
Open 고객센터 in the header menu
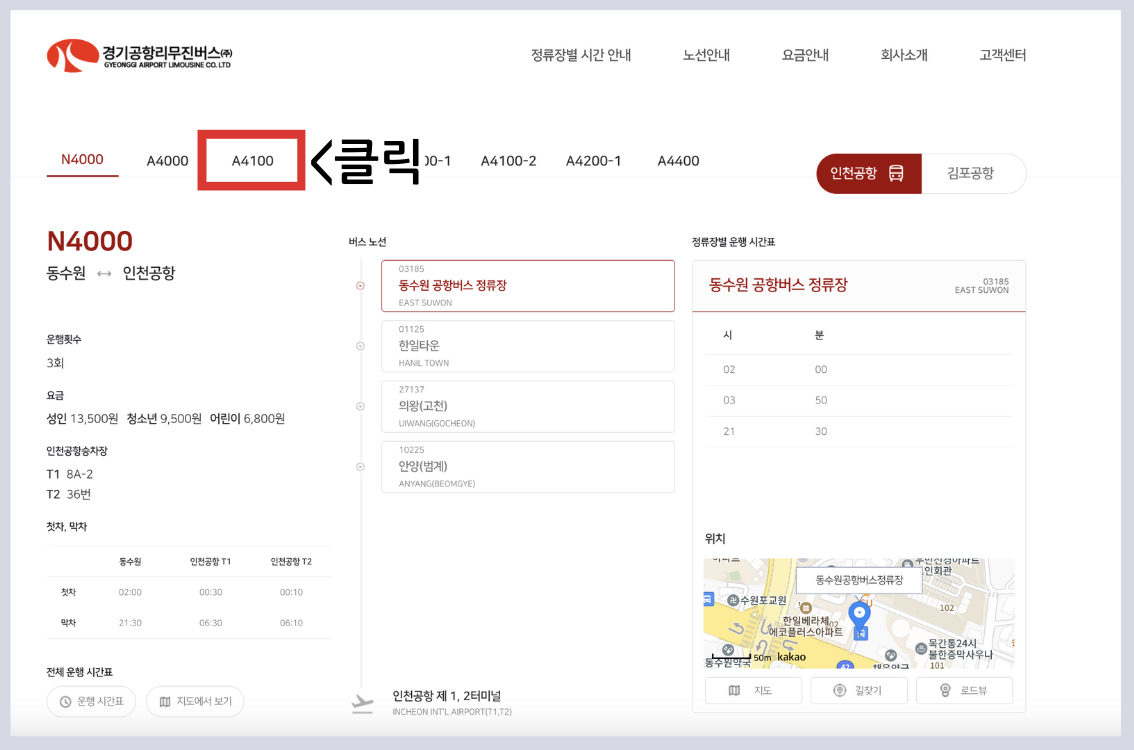click(1001, 55)
